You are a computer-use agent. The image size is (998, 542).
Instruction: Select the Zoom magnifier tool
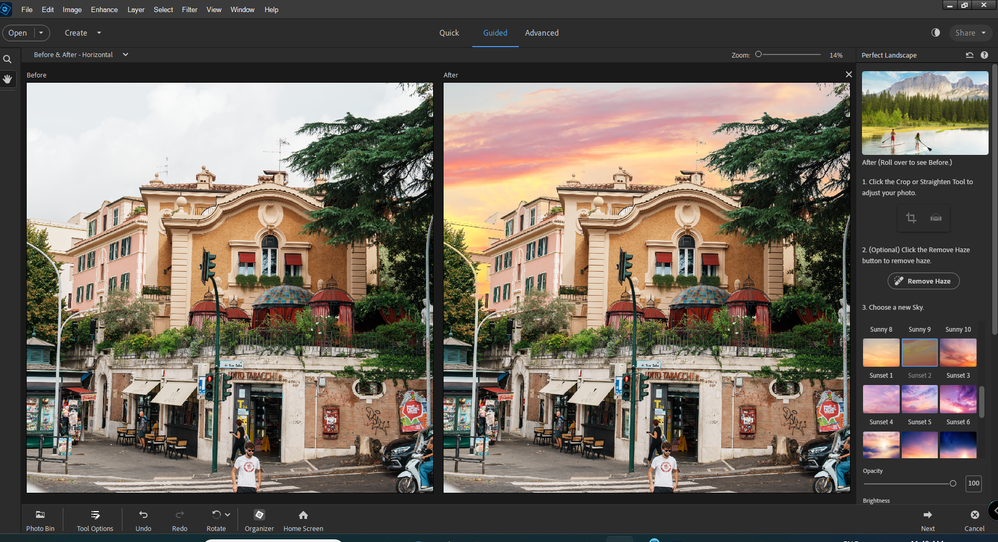coord(8,59)
